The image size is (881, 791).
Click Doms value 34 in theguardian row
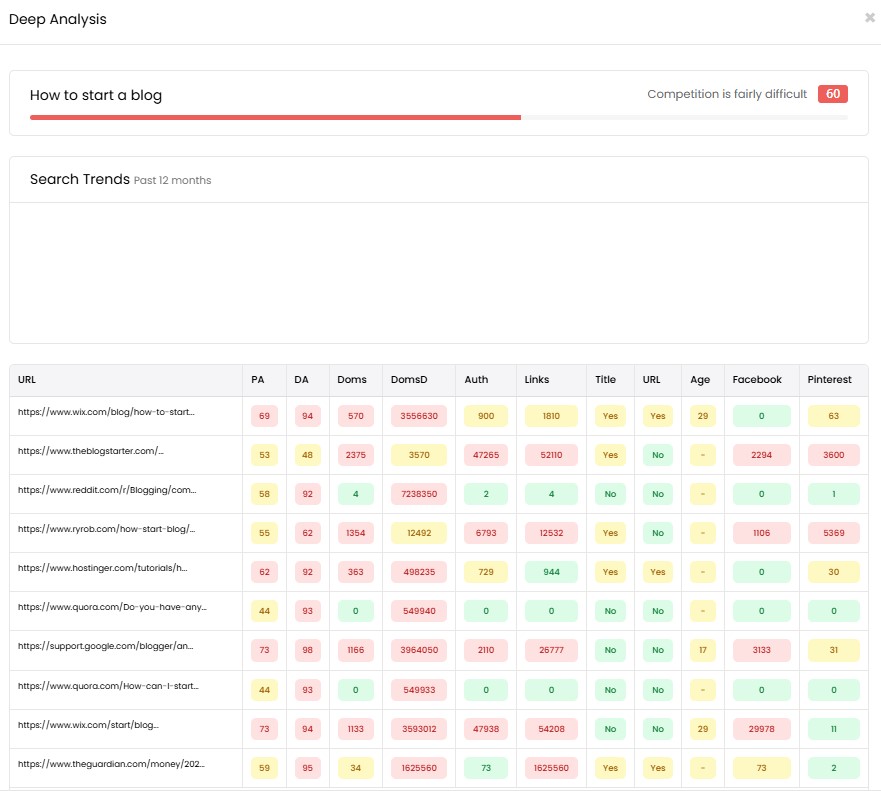356,768
